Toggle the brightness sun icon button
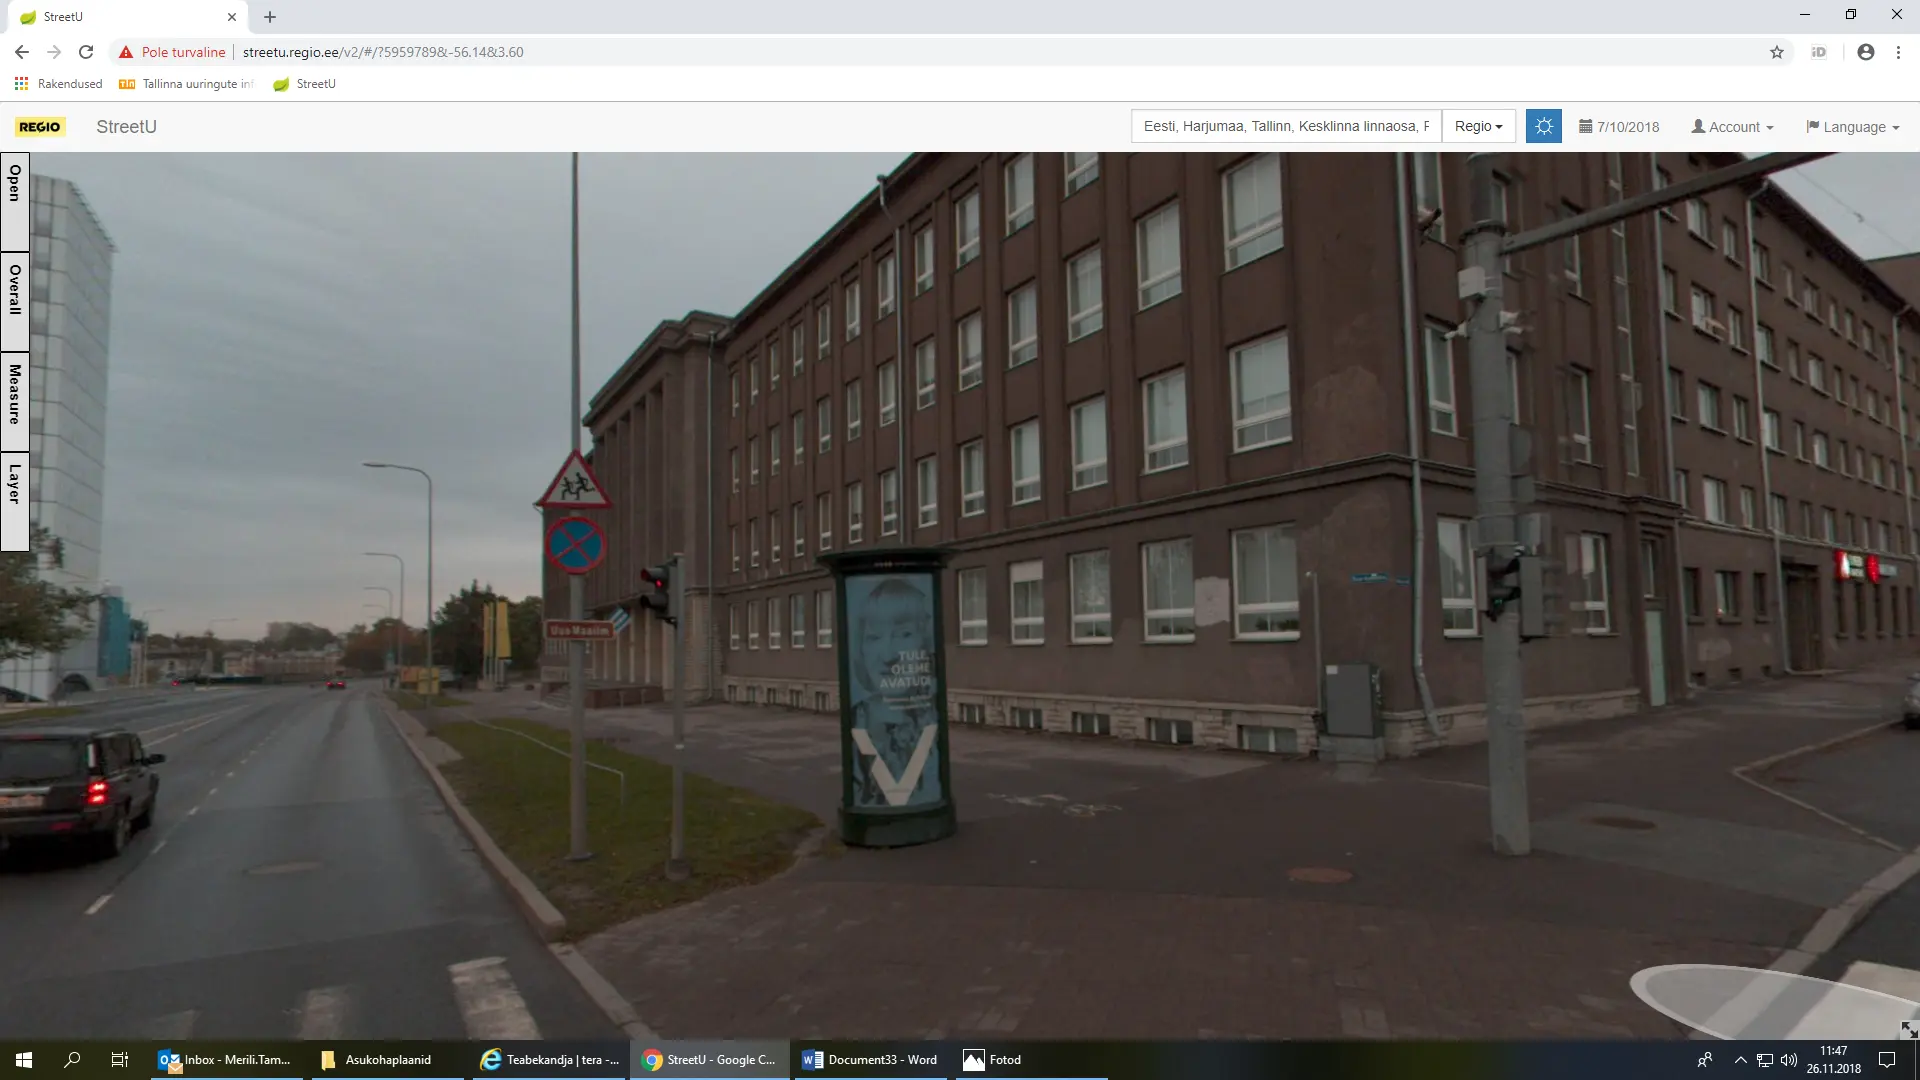Image resolution: width=1920 pixels, height=1080 pixels. pos(1543,126)
